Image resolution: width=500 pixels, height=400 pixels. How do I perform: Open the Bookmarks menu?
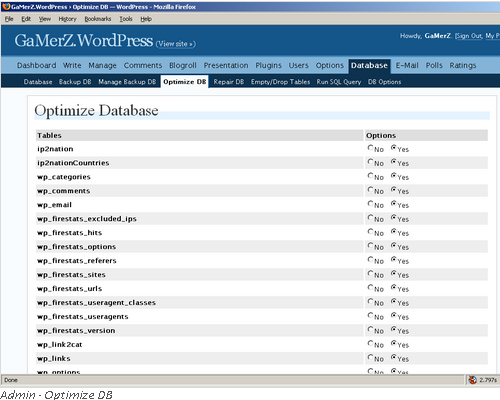[98, 19]
